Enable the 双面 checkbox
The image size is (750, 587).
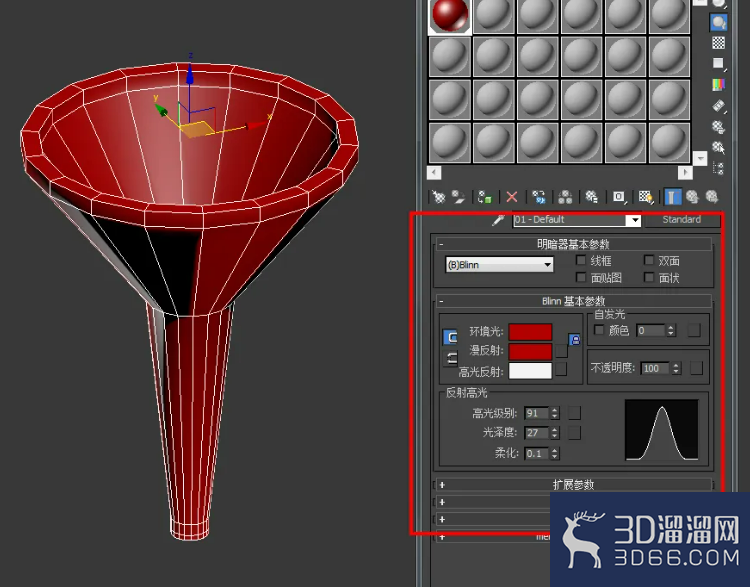coord(649,260)
